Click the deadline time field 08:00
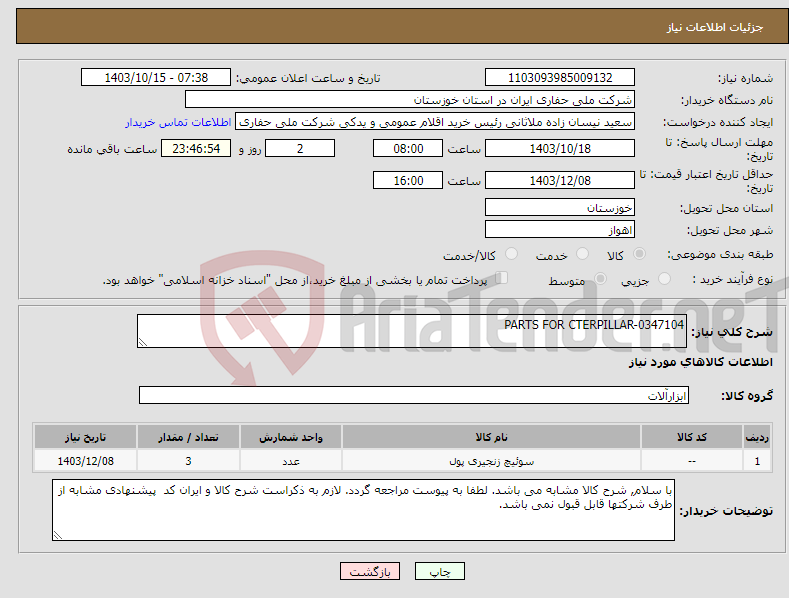Viewport: 789px width, 598px height. coord(408,148)
